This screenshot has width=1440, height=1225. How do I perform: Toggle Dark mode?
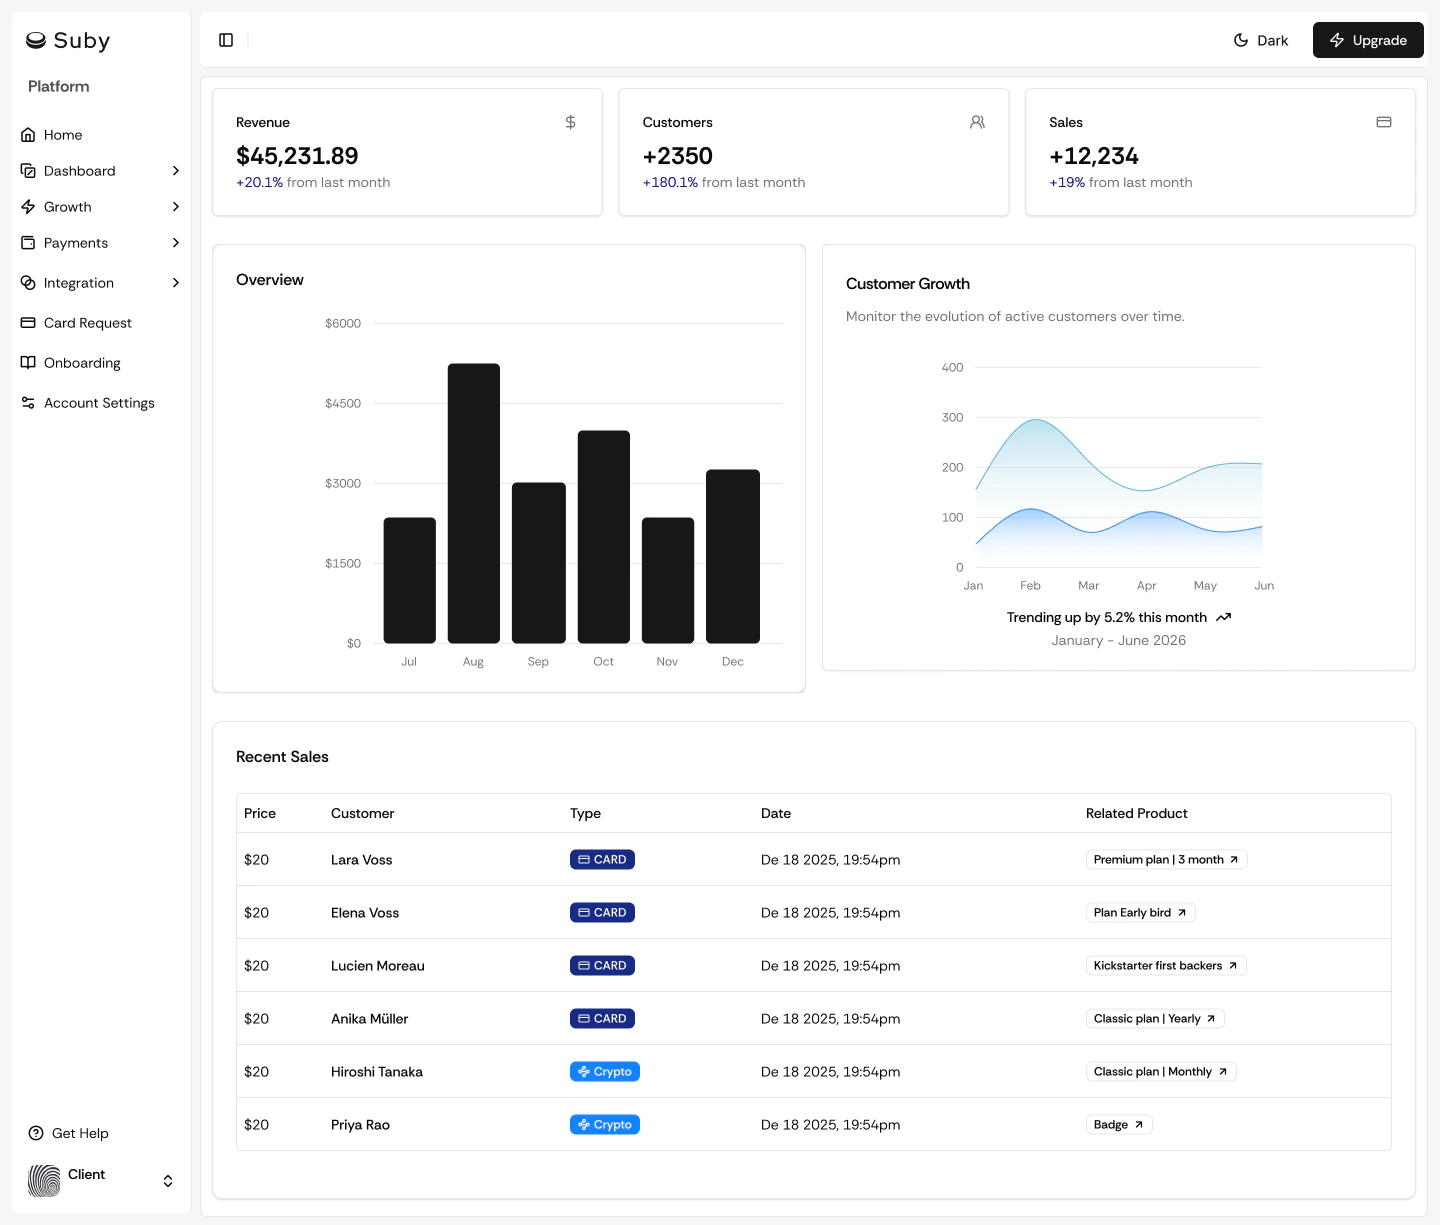click(x=1261, y=40)
